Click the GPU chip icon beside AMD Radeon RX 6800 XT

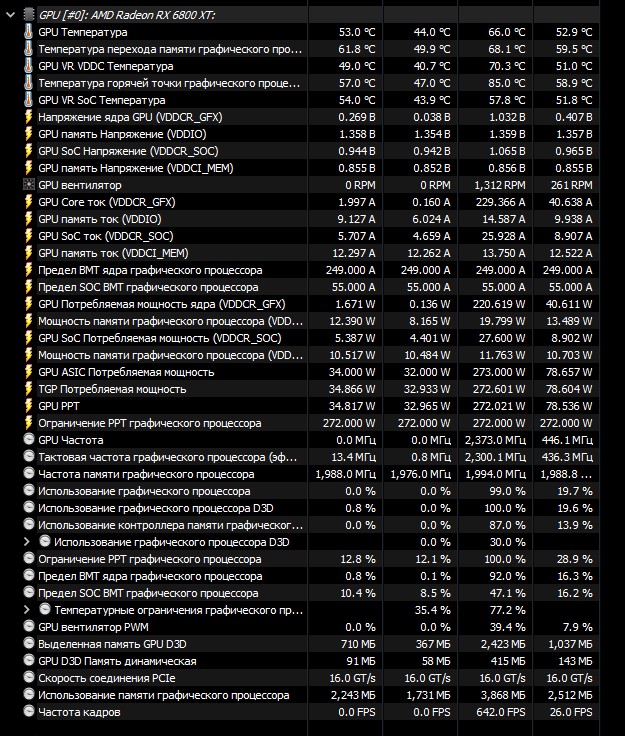coord(29,15)
